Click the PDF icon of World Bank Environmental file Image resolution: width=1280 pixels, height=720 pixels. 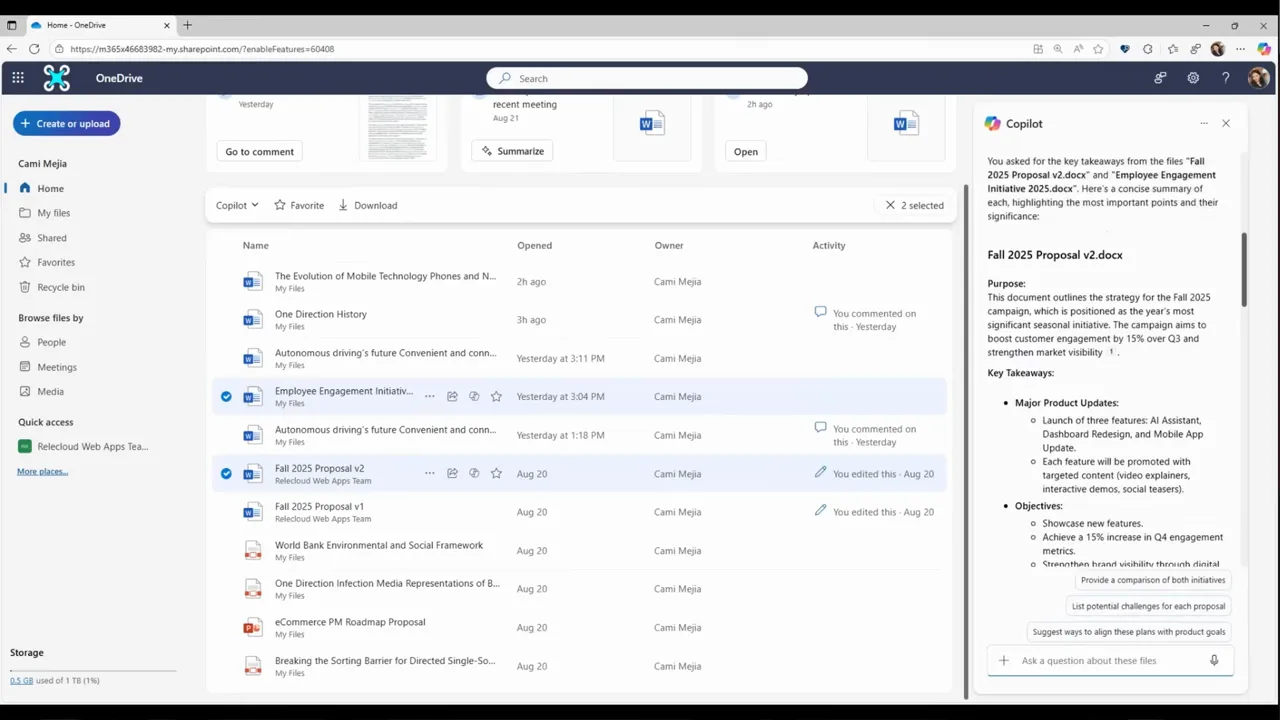(x=253, y=551)
